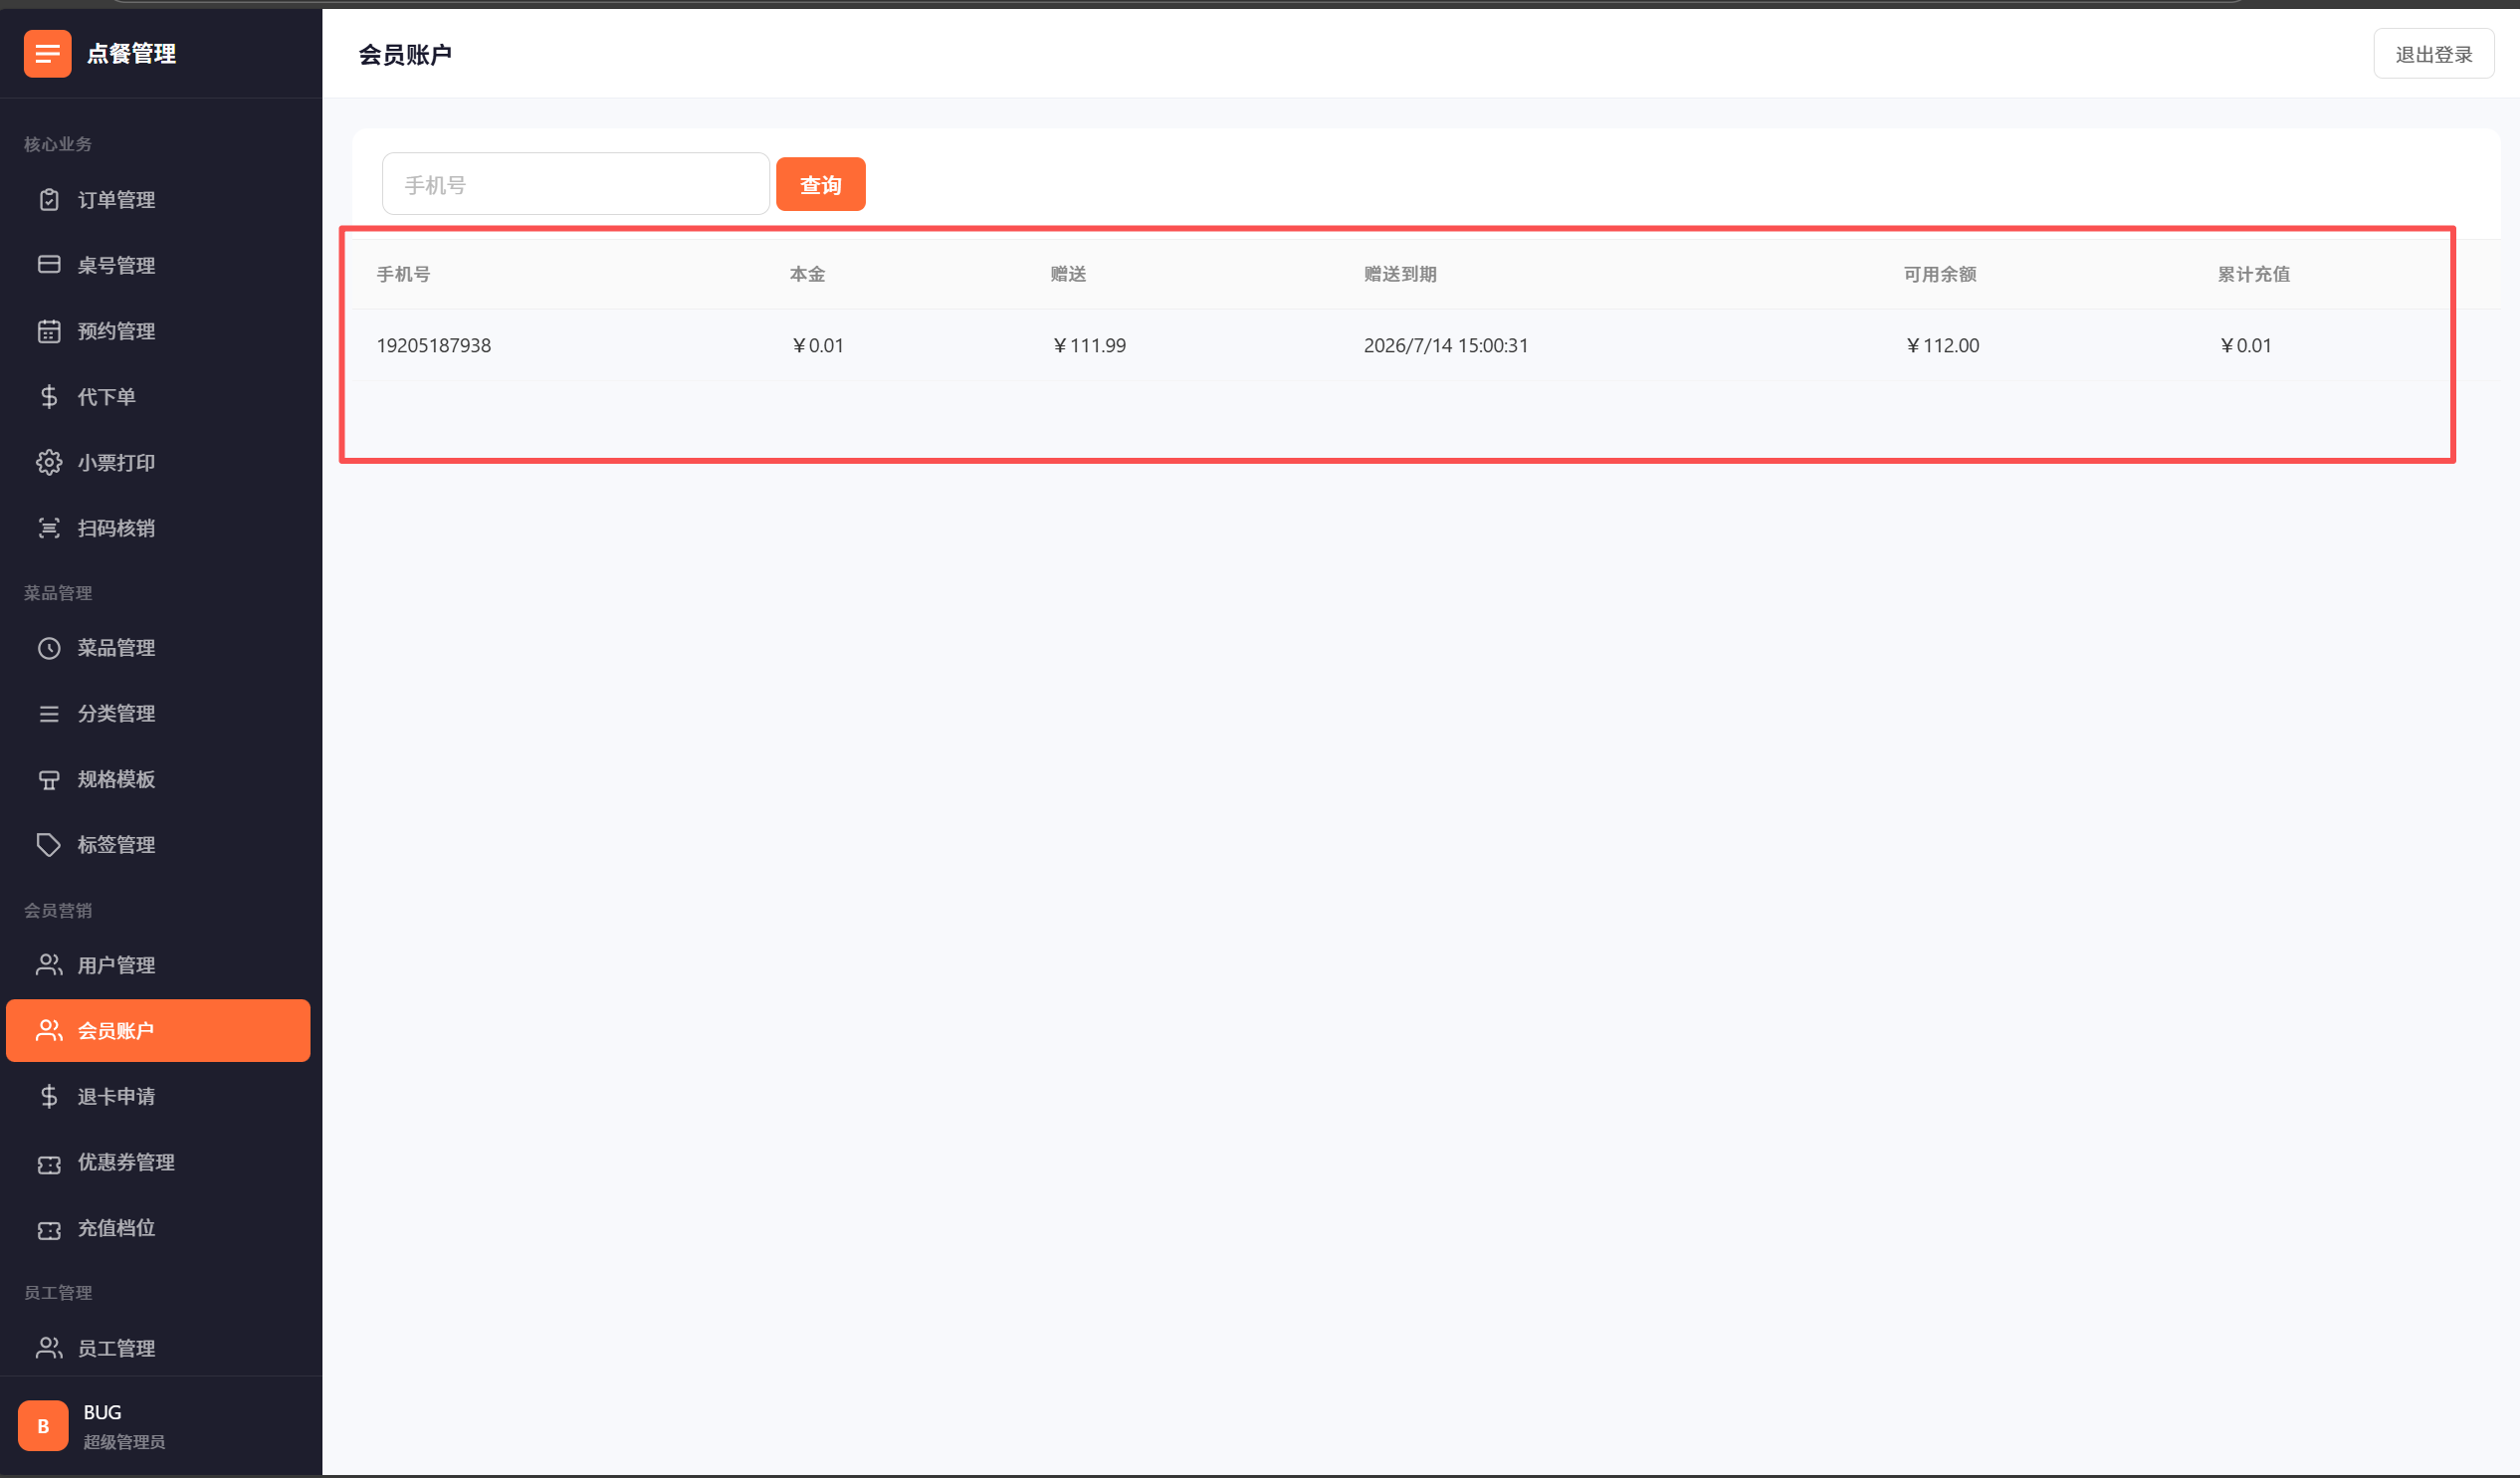Open the 用户管理 page

(116, 965)
